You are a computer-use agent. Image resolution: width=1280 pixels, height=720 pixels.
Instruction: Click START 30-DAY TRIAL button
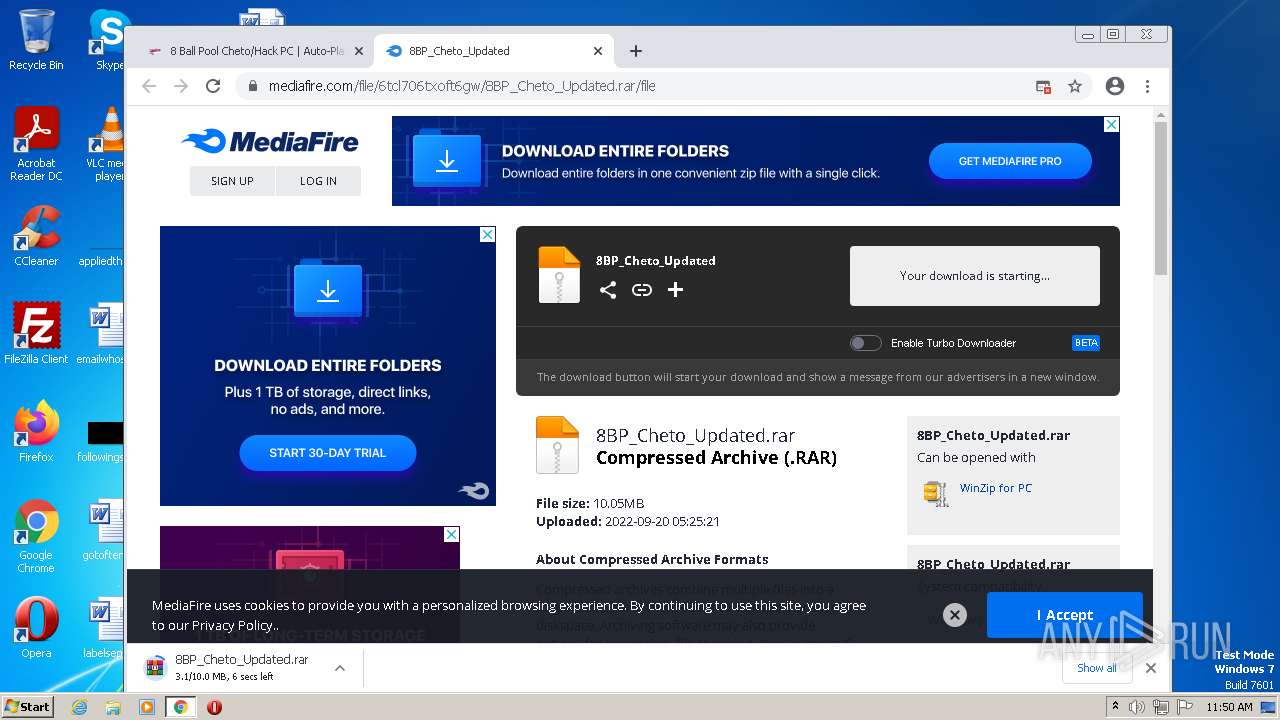[x=327, y=453]
